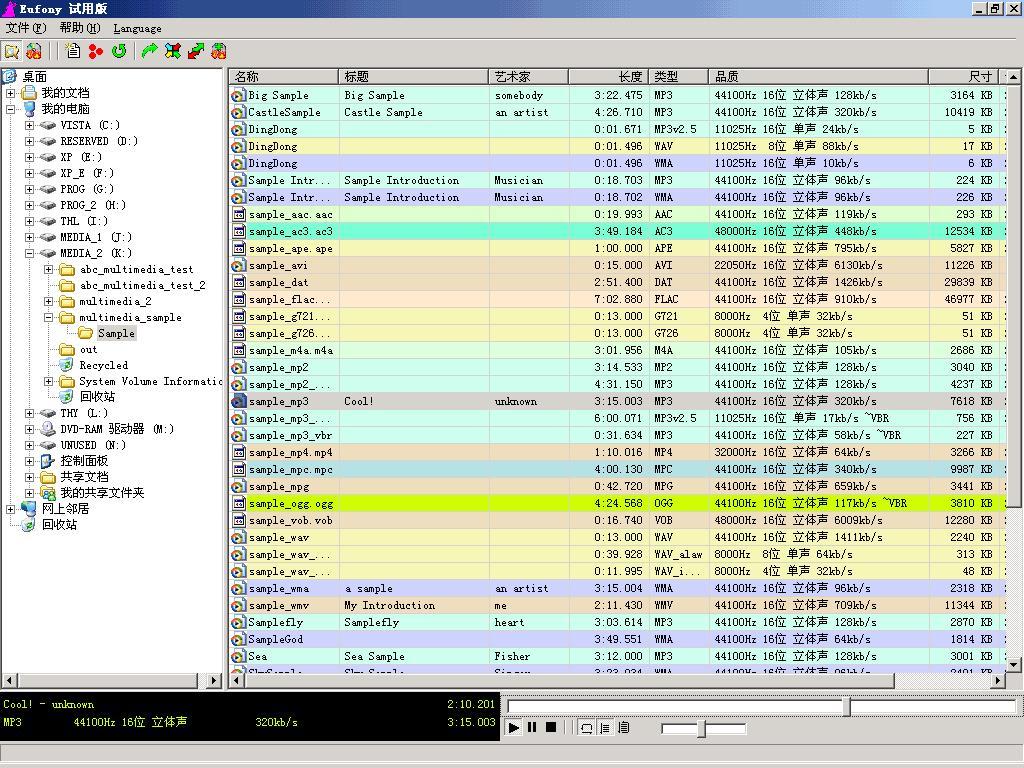Expand the abc_multimedia_test folder node
1024x768 pixels.
pos(48,269)
